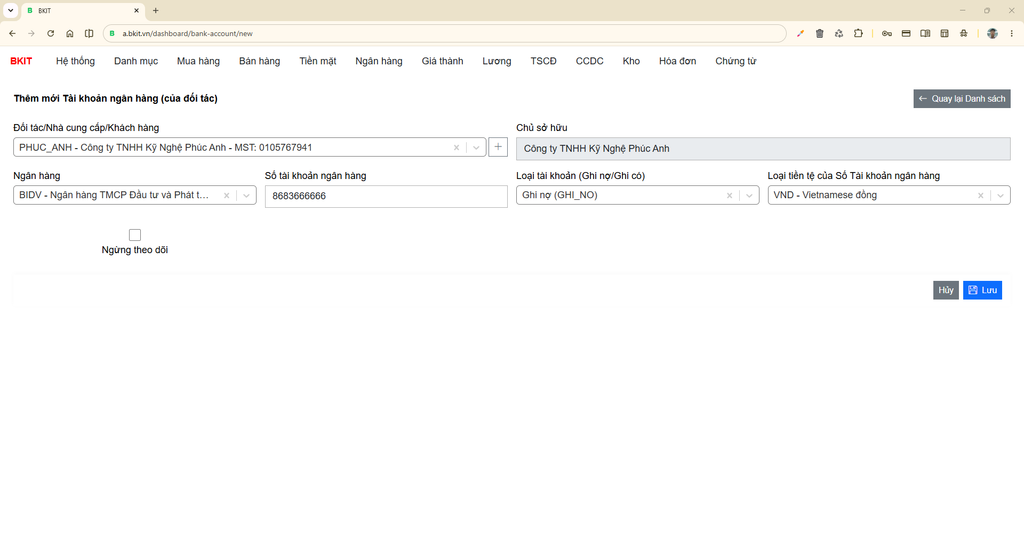
Task: Expand the currency dropdown arrow
Action: (1000, 195)
